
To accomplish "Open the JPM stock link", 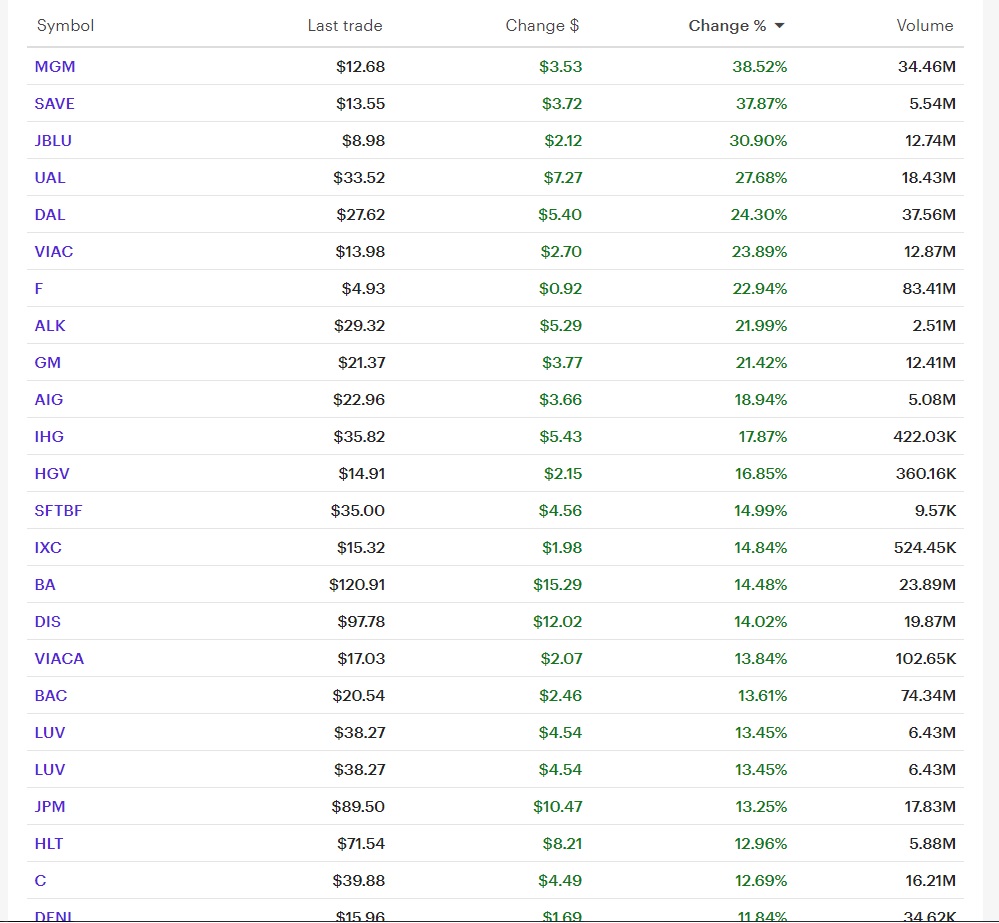I will (50, 806).
